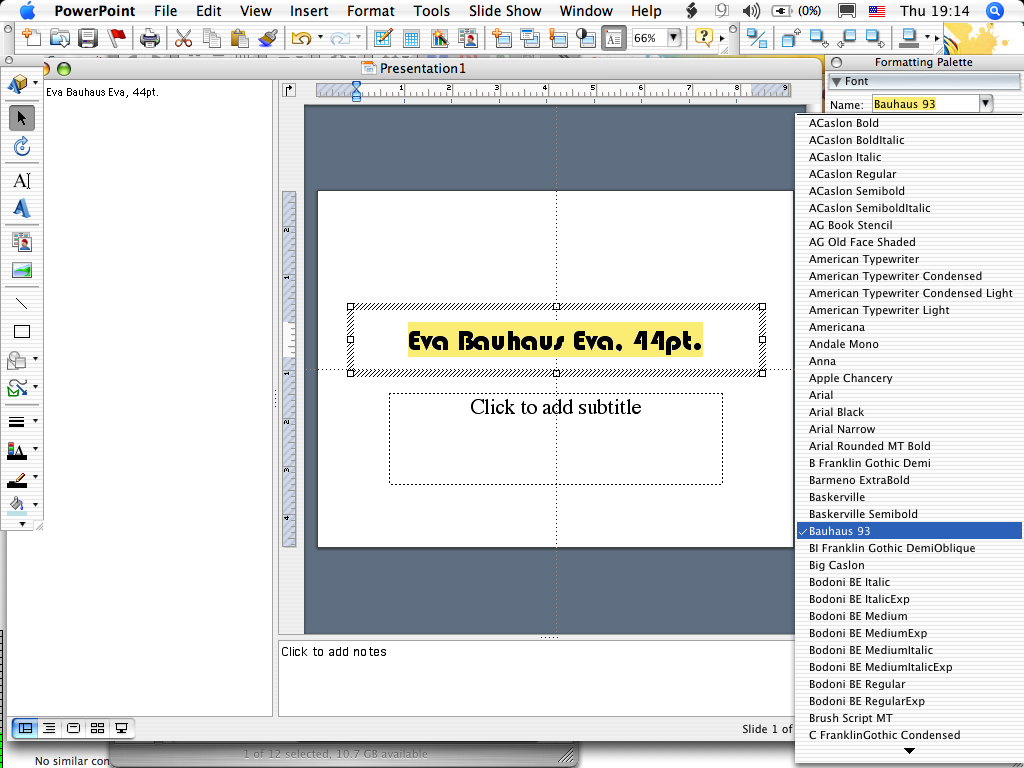Select the Line drawing tool
The image size is (1024, 768).
(x=22, y=304)
